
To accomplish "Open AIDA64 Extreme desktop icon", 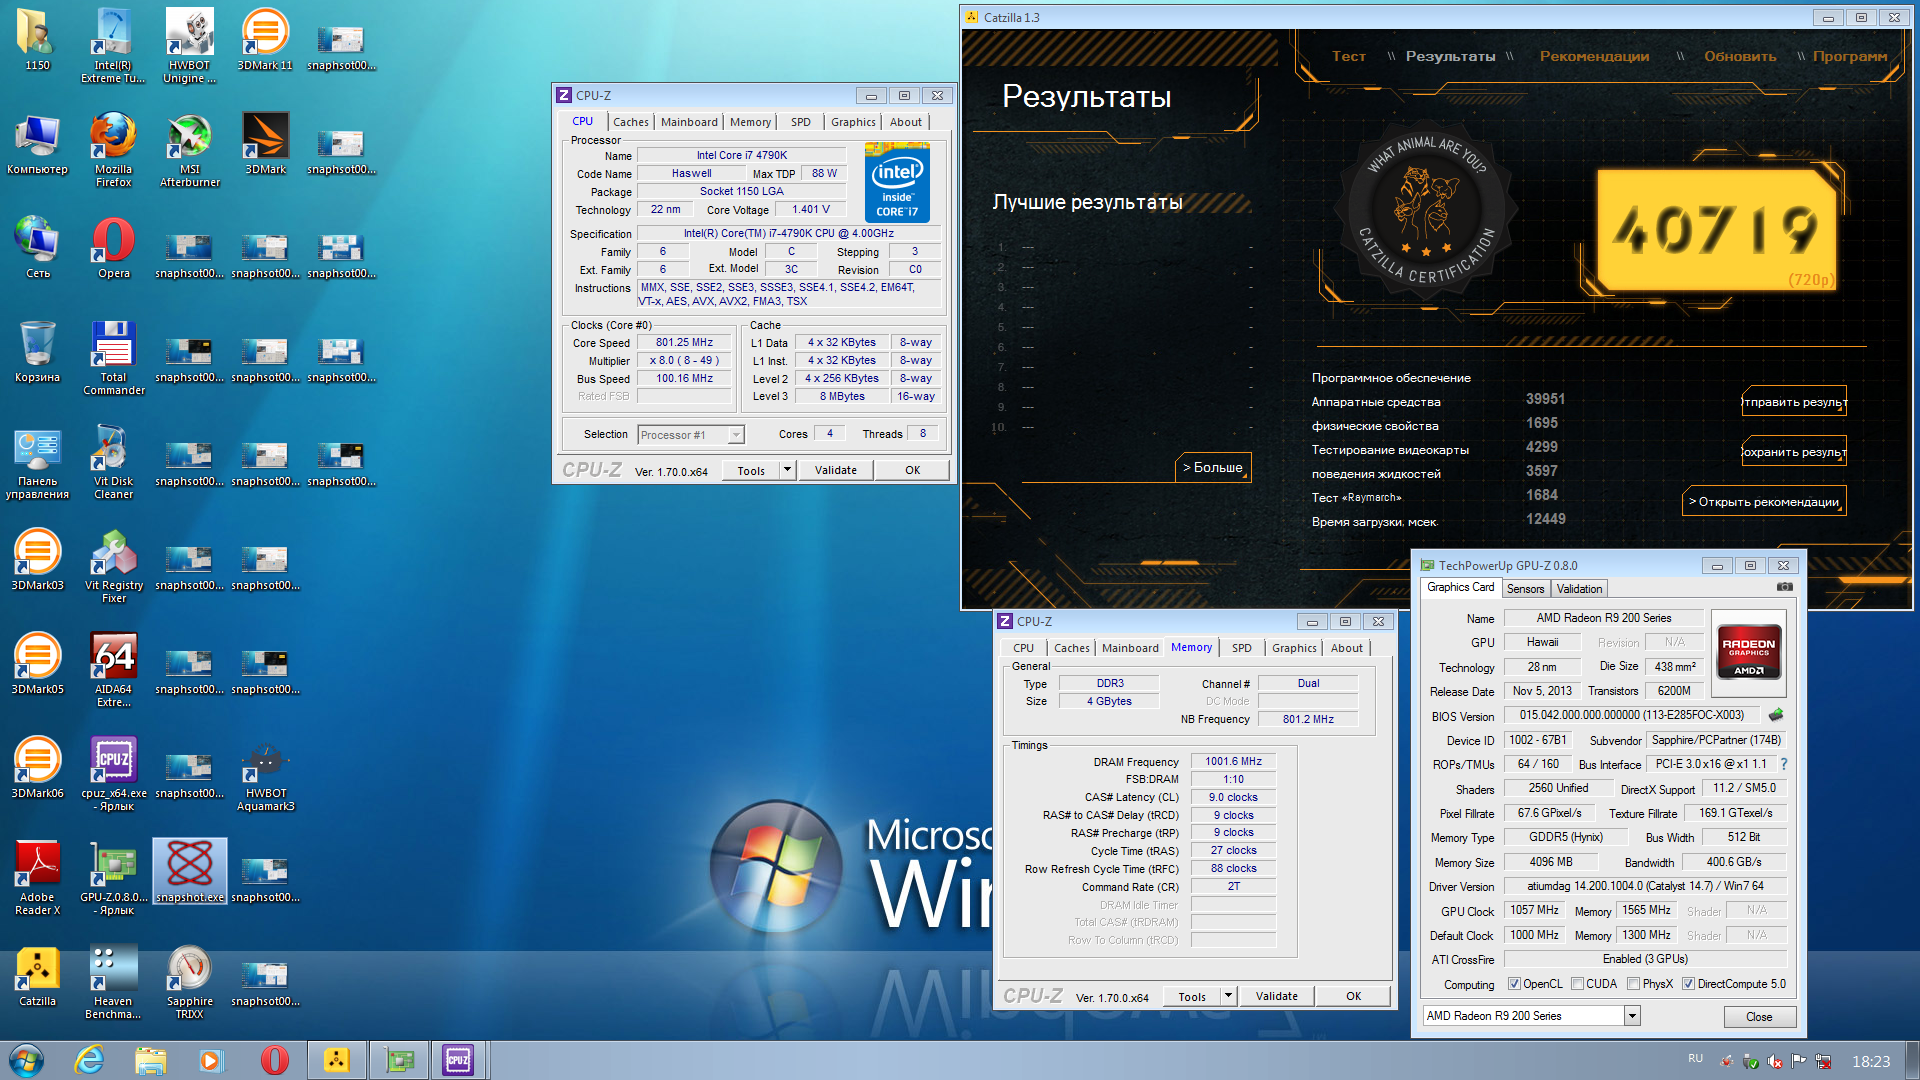I will point(113,669).
